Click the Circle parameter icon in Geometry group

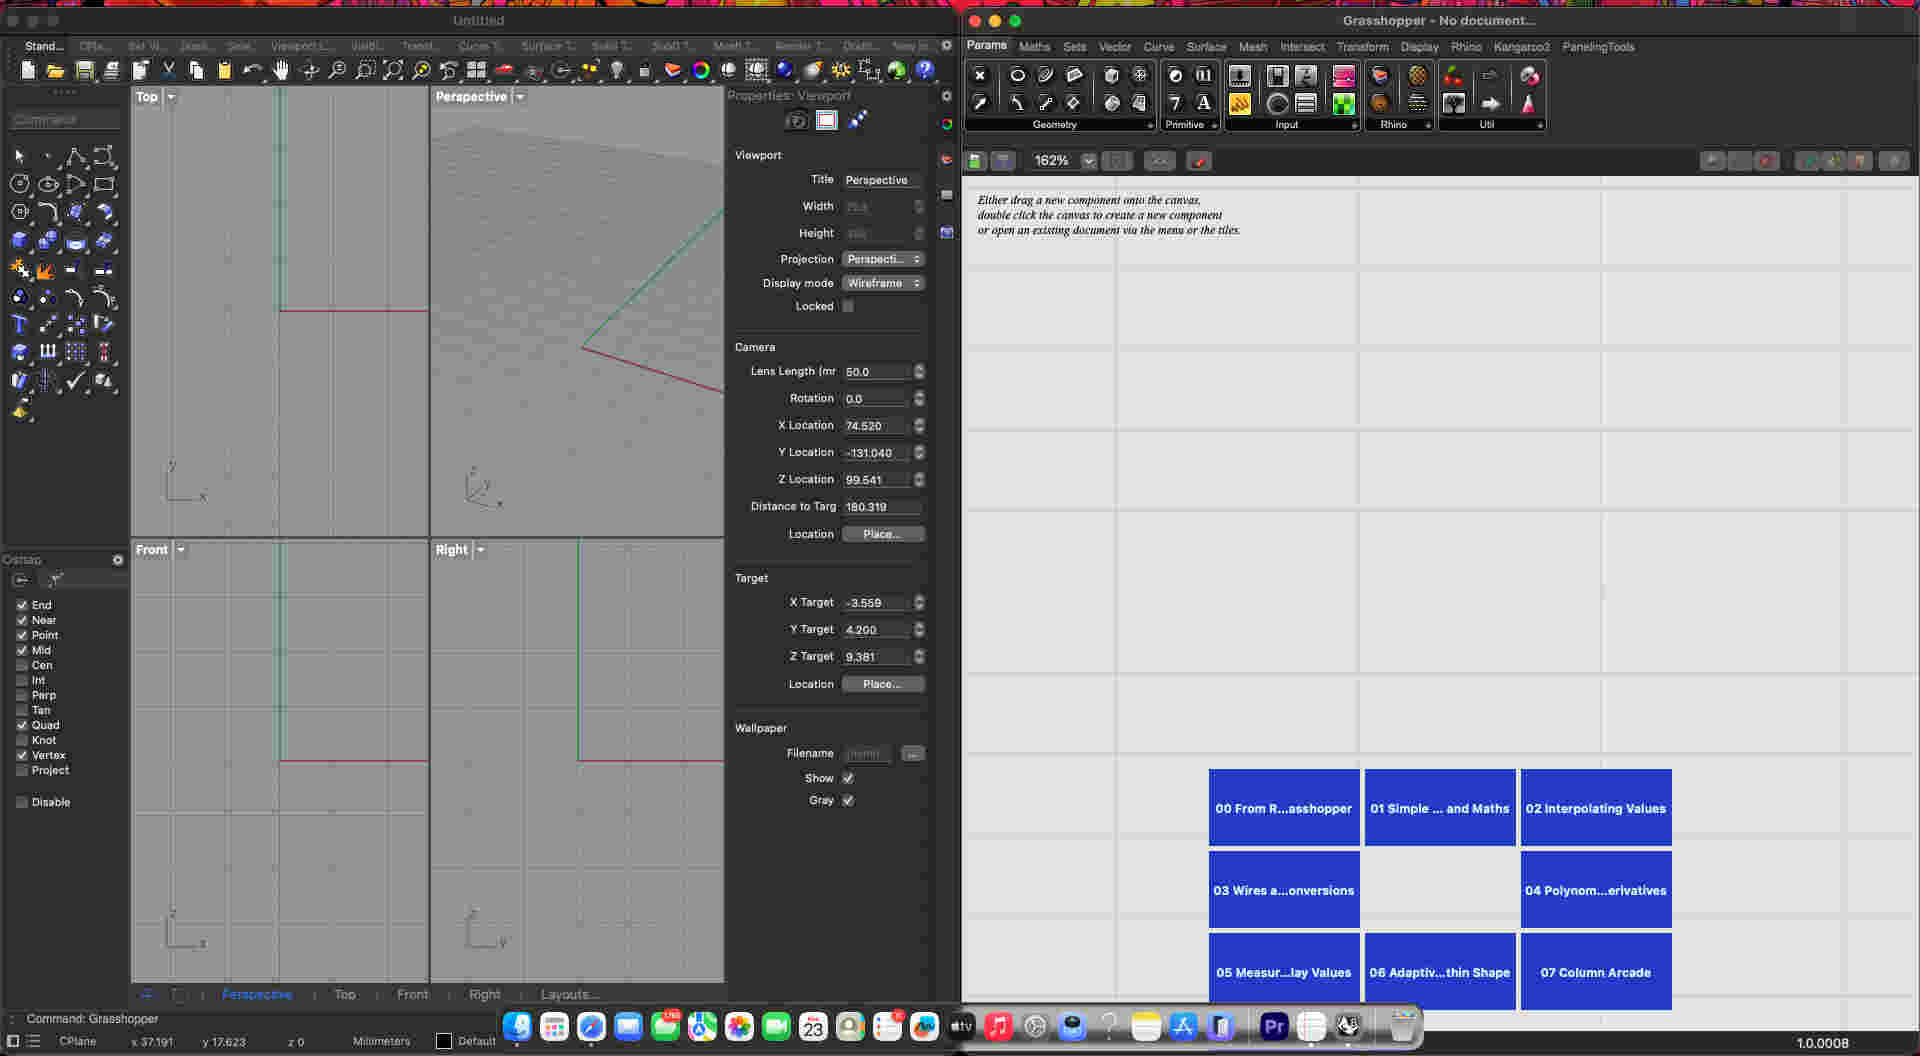point(1017,75)
